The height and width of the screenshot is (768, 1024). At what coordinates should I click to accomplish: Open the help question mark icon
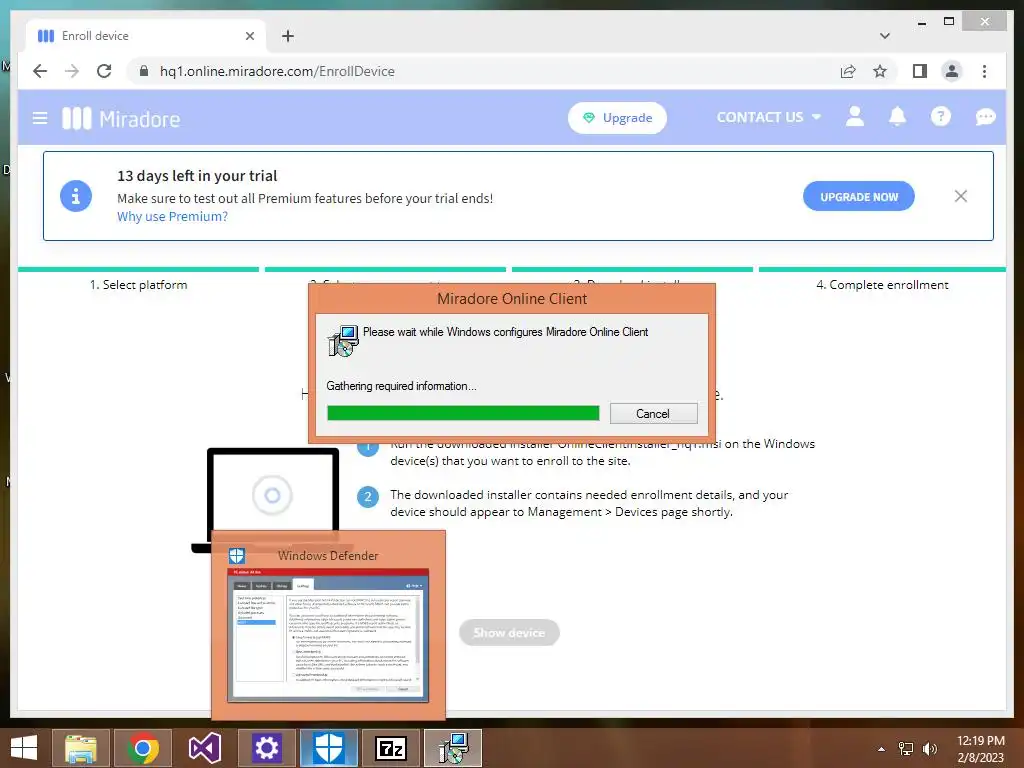pyautogui.click(x=940, y=117)
